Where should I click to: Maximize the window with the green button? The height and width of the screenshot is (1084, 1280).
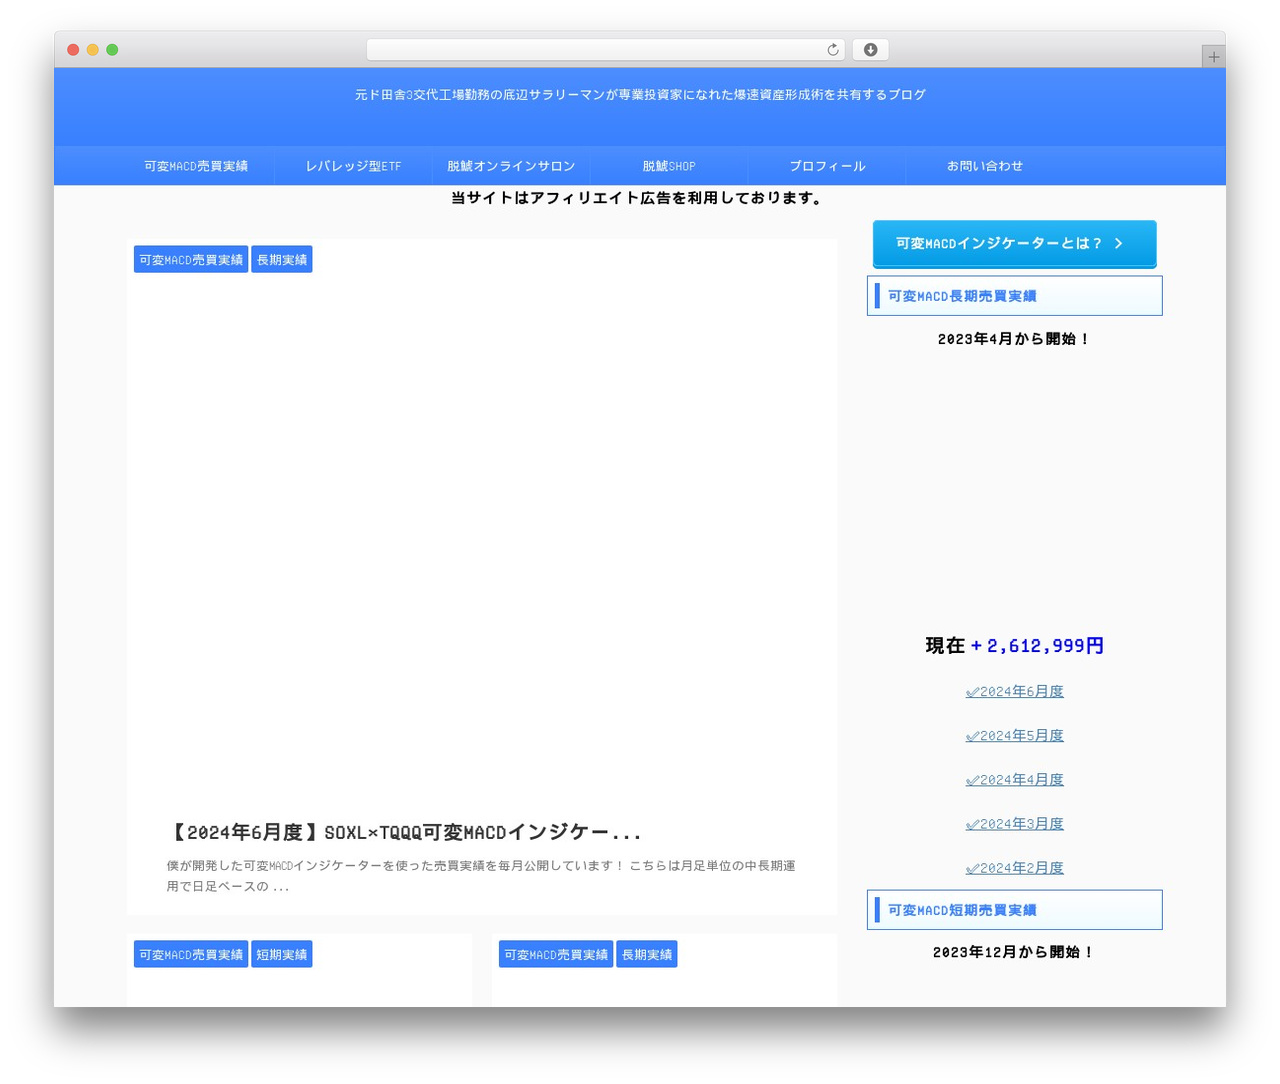(112, 50)
